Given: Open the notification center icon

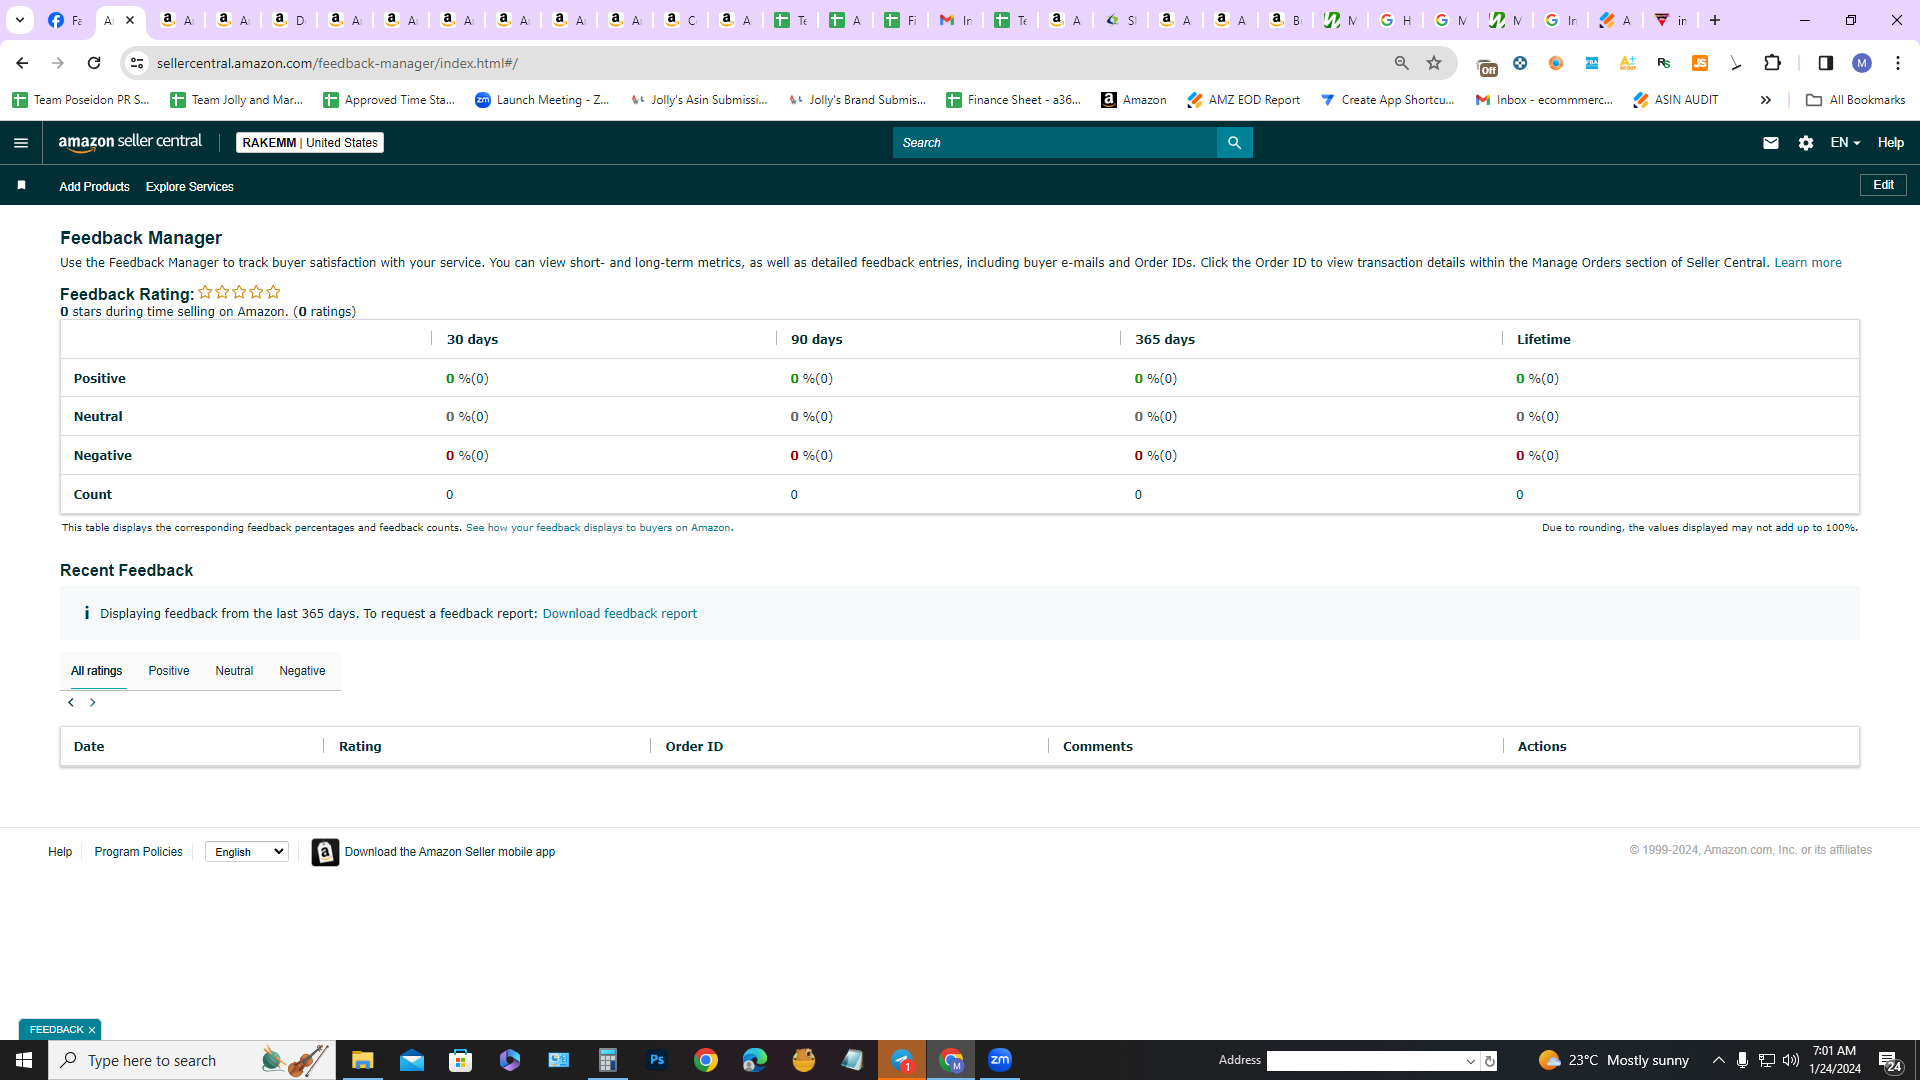Looking at the screenshot, I should click(x=1889, y=1061).
